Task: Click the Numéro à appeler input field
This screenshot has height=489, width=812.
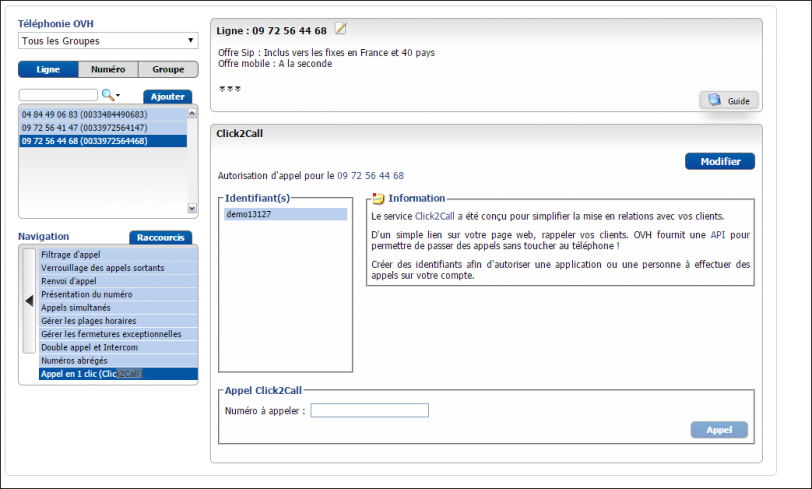Action: pos(370,410)
